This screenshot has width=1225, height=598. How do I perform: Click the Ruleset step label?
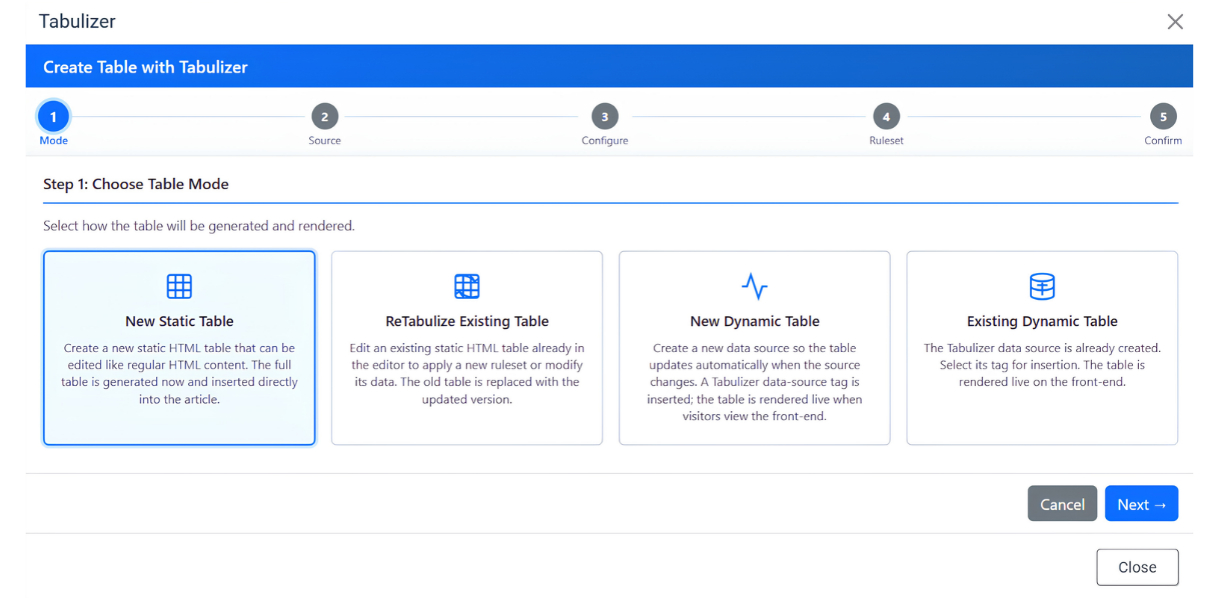(x=885, y=141)
